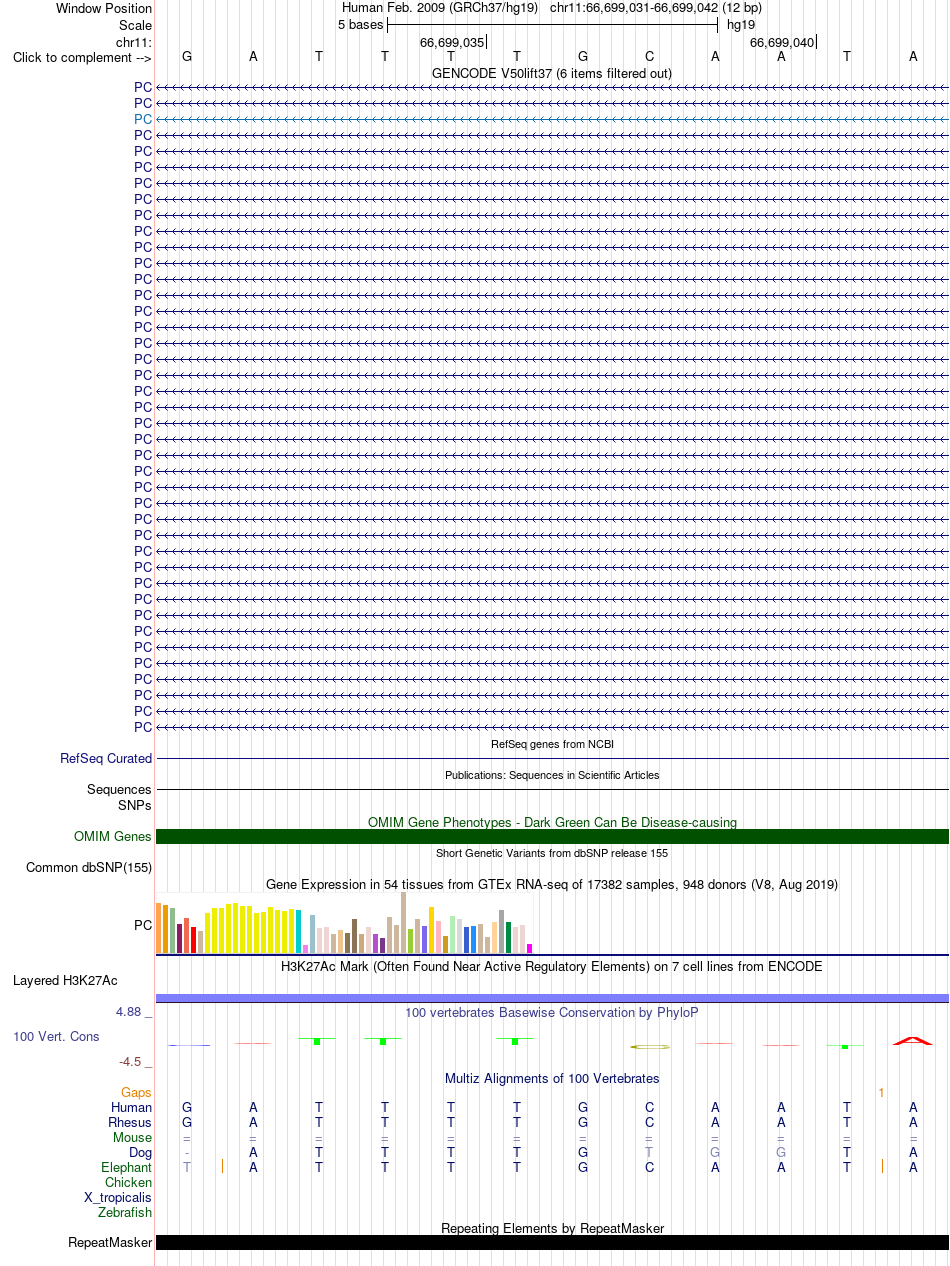Click the 'RefSeq Curated' track label
950x1266 pixels.
[x=106, y=759]
